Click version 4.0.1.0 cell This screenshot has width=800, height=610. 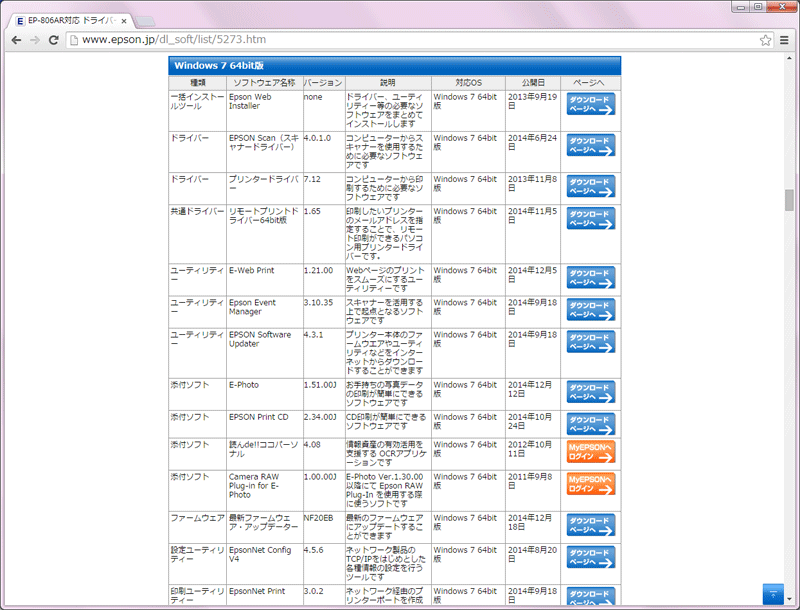pyautogui.click(x=323, y=152)
